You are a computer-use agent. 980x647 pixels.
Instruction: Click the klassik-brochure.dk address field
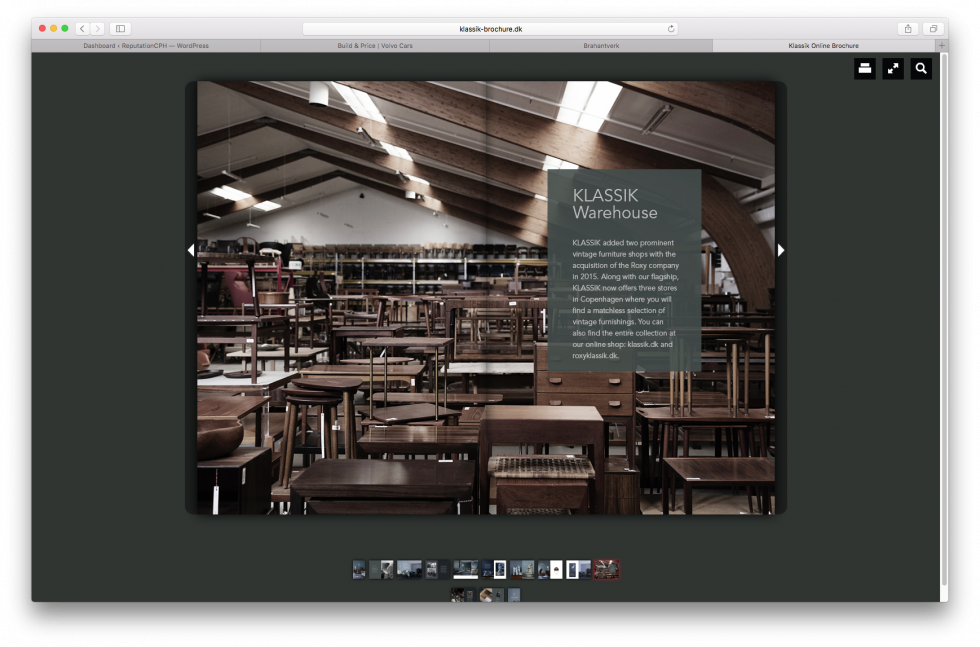tap(490, 29)
